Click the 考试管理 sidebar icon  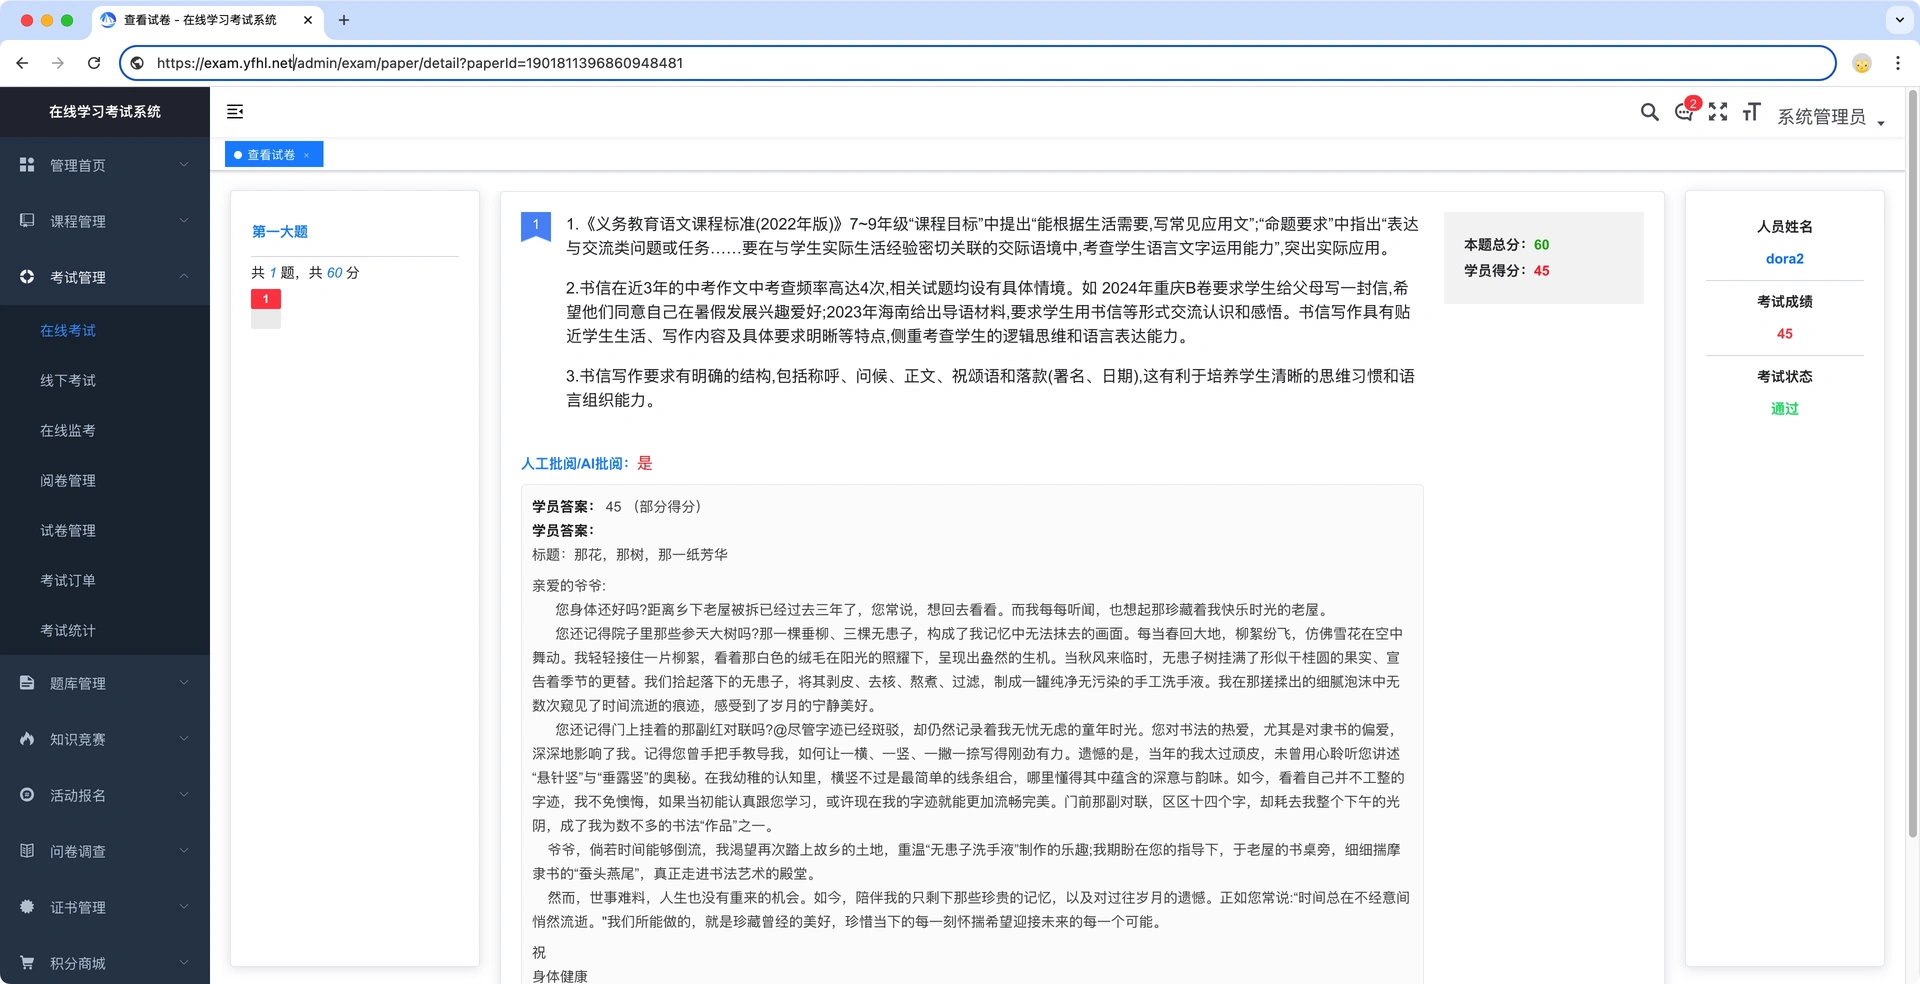27,277
